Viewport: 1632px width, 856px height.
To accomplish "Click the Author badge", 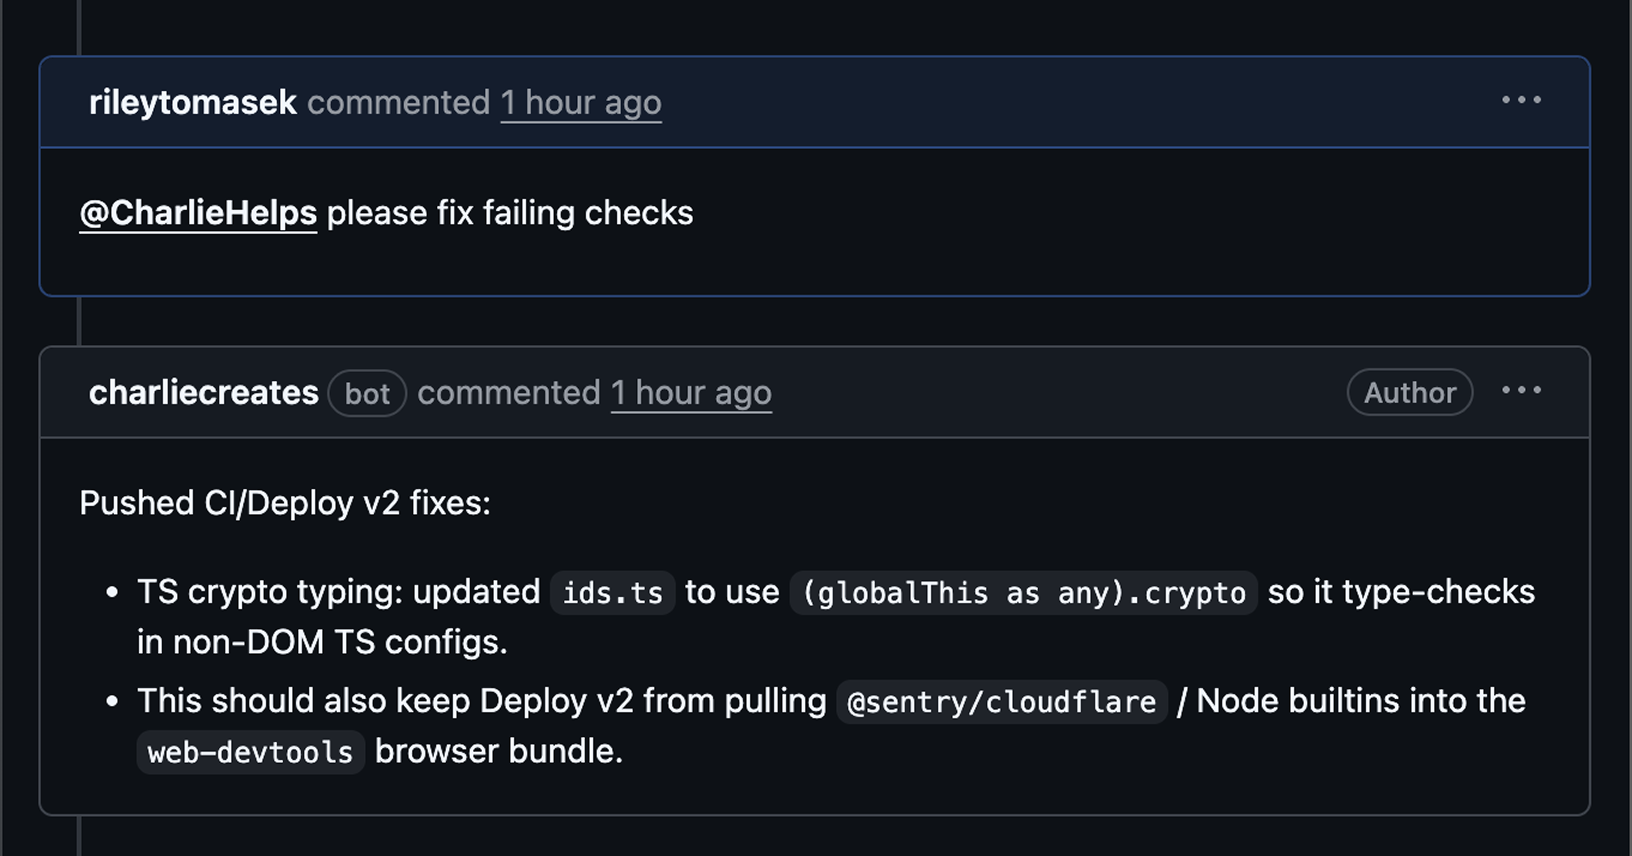I will tap(1409, 392).
